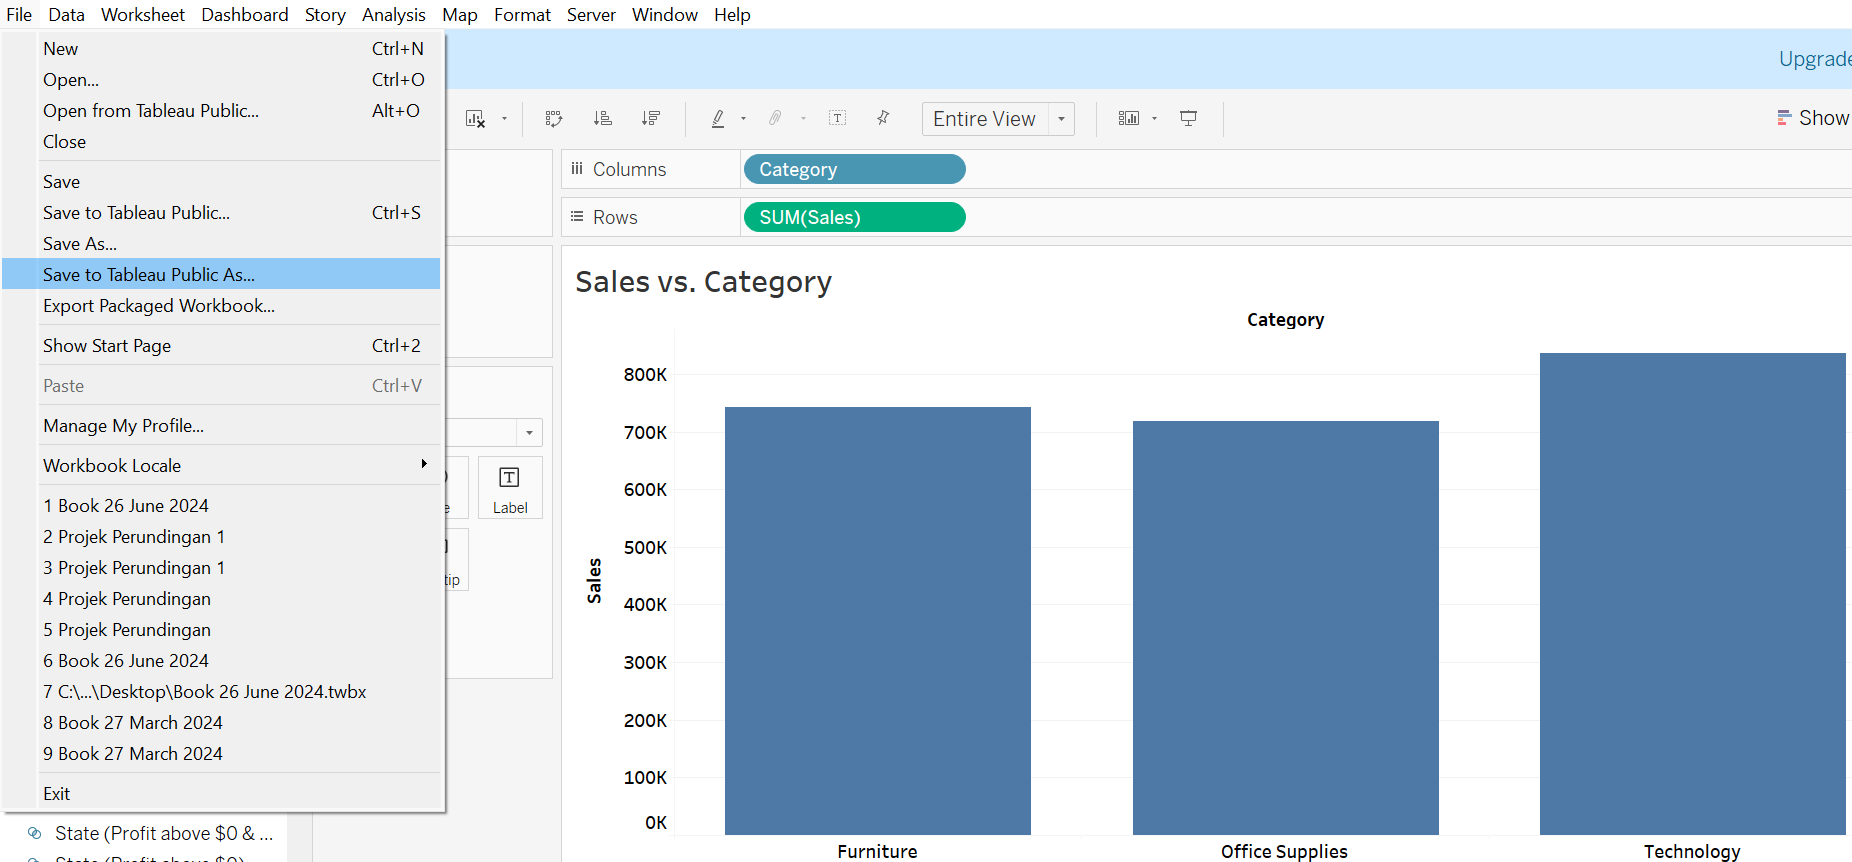Image resolution: width=1852 pixels, height=862 pixels.
Task: Open the Data menu
Action: (66, 15)
